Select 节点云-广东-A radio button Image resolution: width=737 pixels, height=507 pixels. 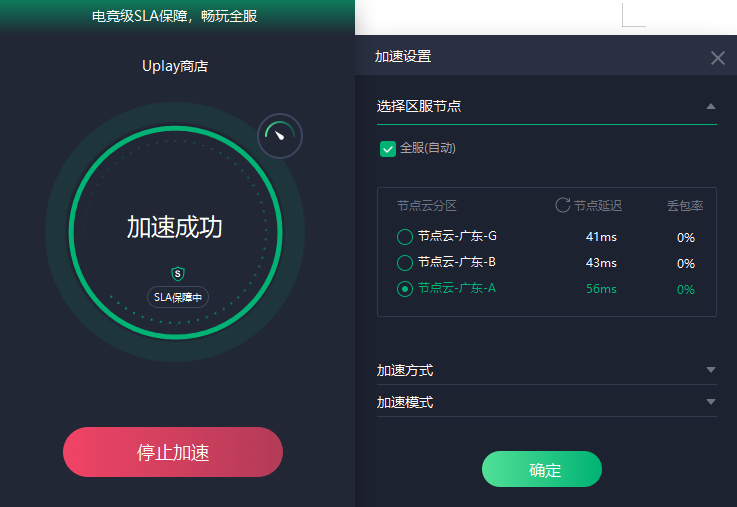pyautogui.click(x=405, y=289)
